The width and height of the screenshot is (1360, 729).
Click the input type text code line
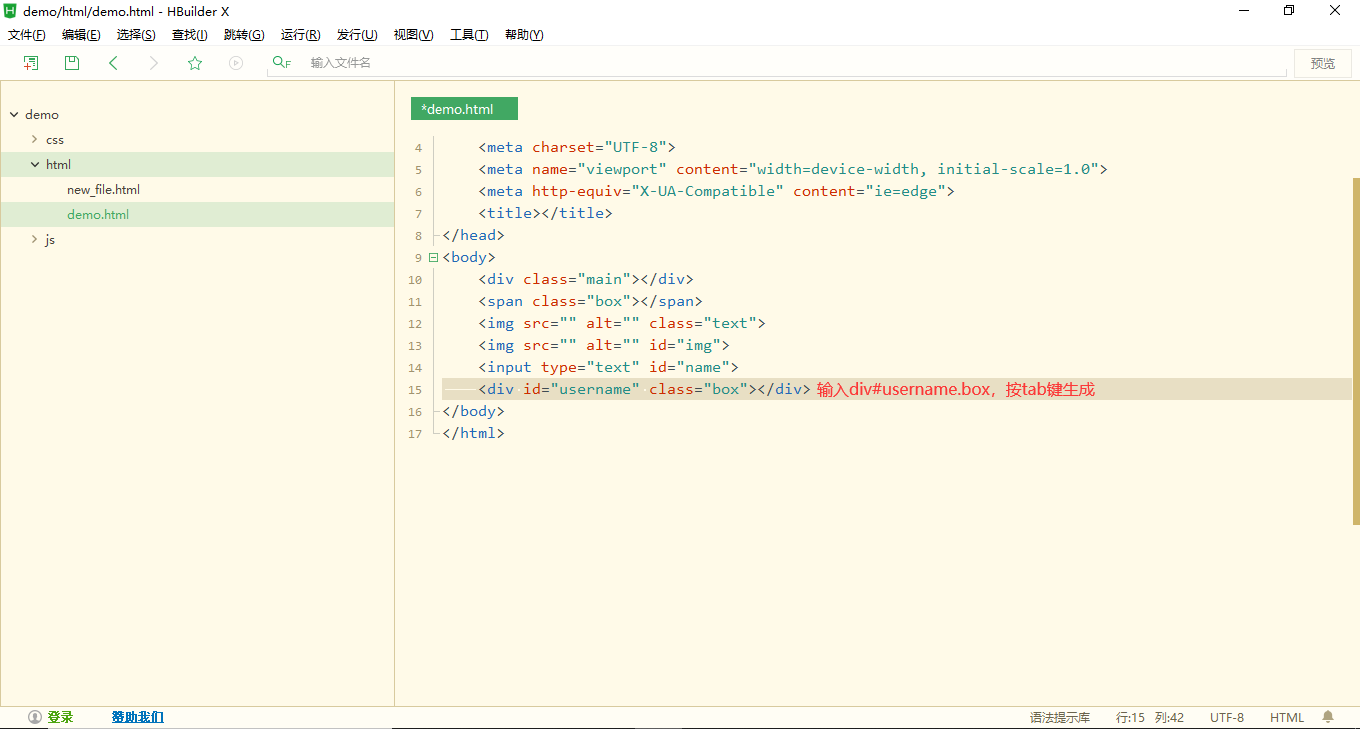[608, 367]
